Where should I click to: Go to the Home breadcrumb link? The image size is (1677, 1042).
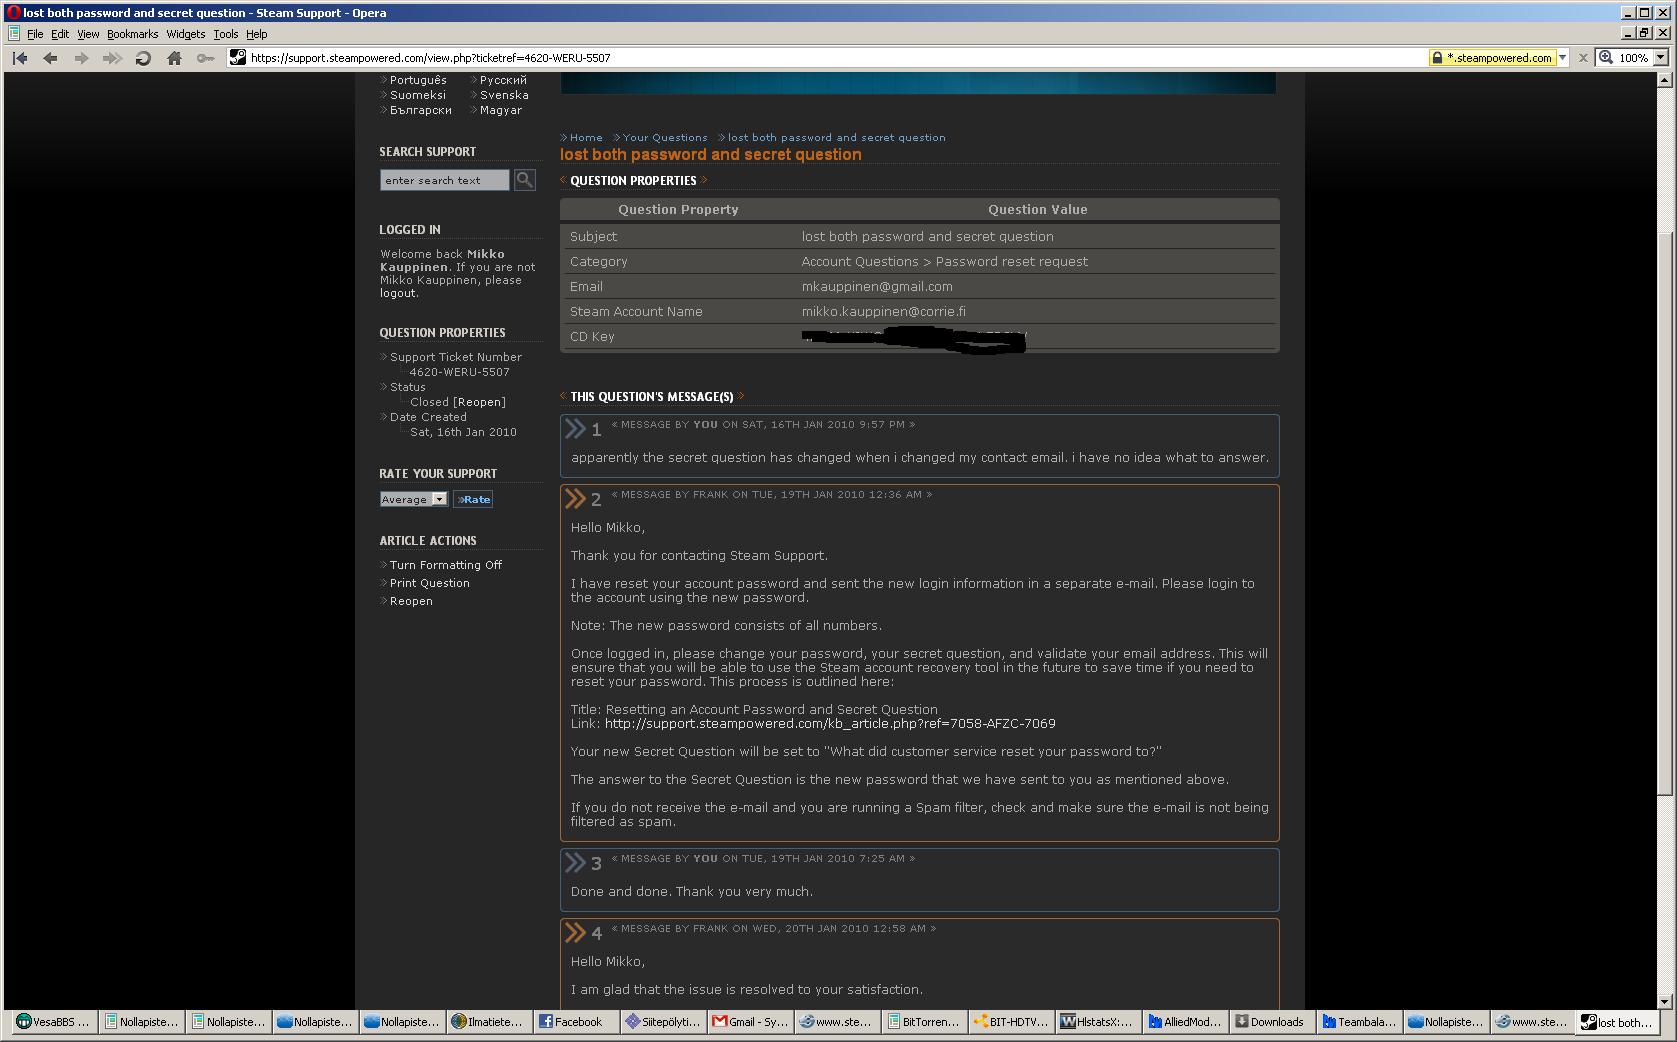[586, 138]
